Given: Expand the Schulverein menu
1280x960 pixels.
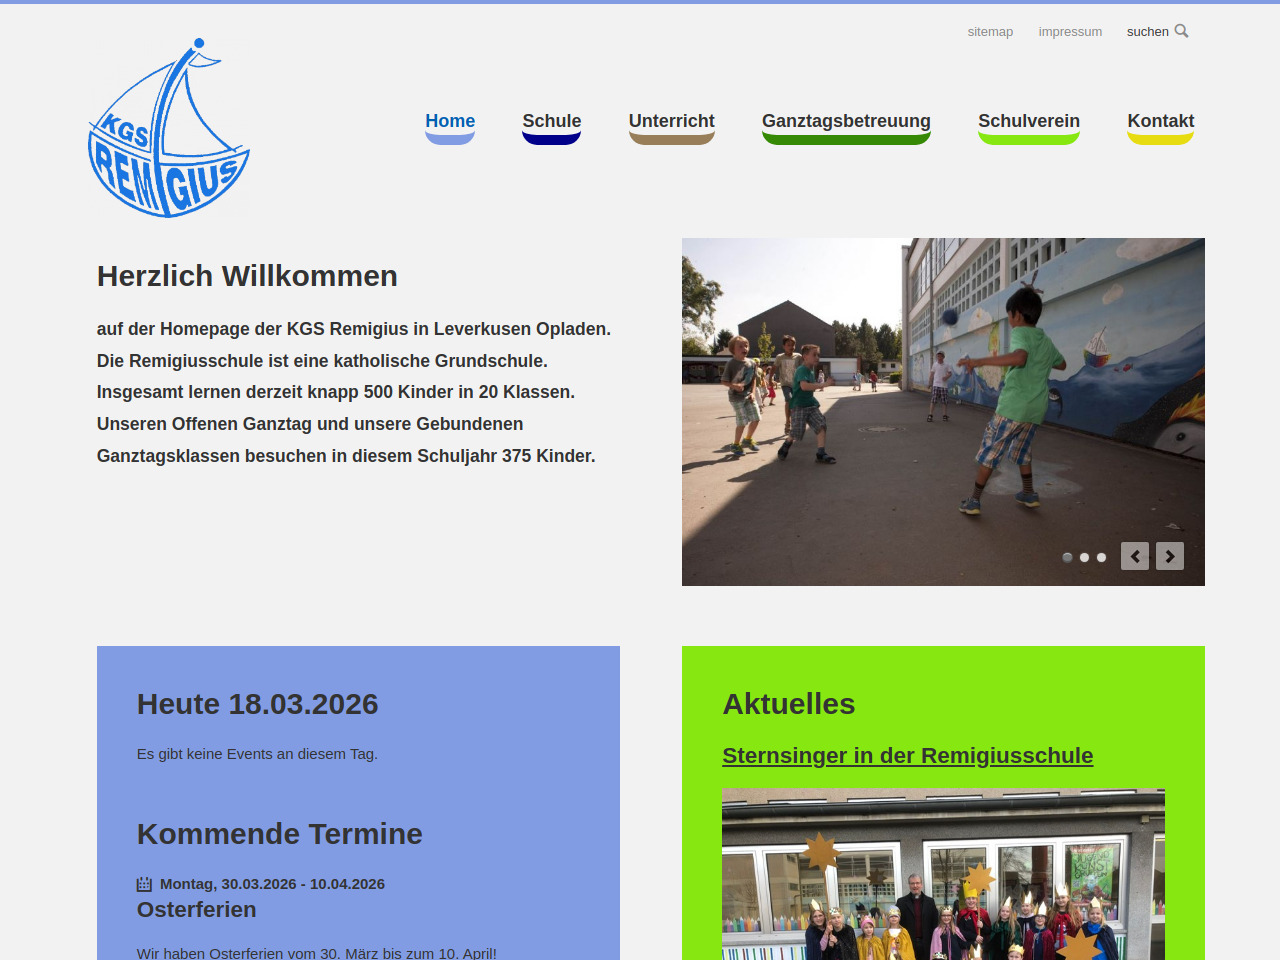Looking at the screenshot, I should tap(1028, 121).
